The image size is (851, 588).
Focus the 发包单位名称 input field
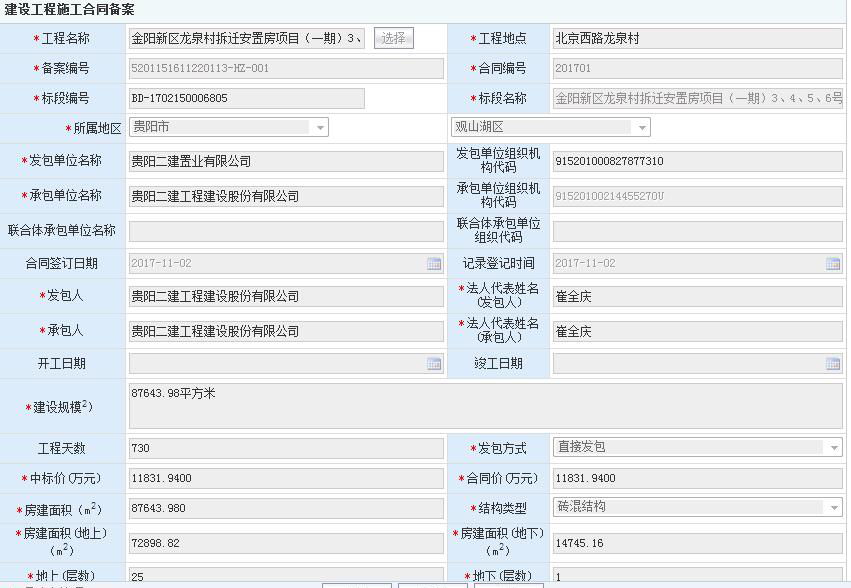coord(285,161)
